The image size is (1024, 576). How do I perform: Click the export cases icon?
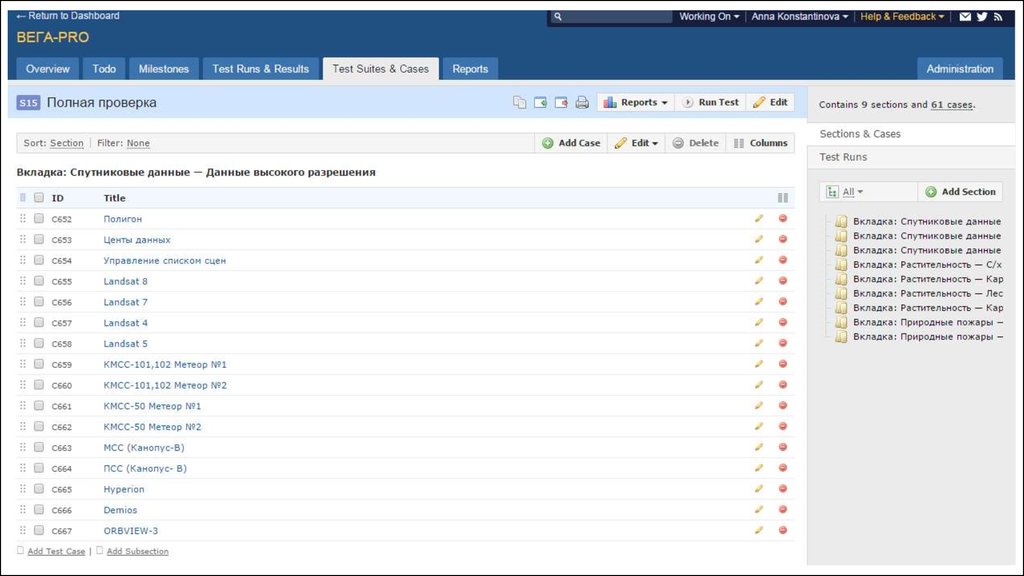point(561,103)
